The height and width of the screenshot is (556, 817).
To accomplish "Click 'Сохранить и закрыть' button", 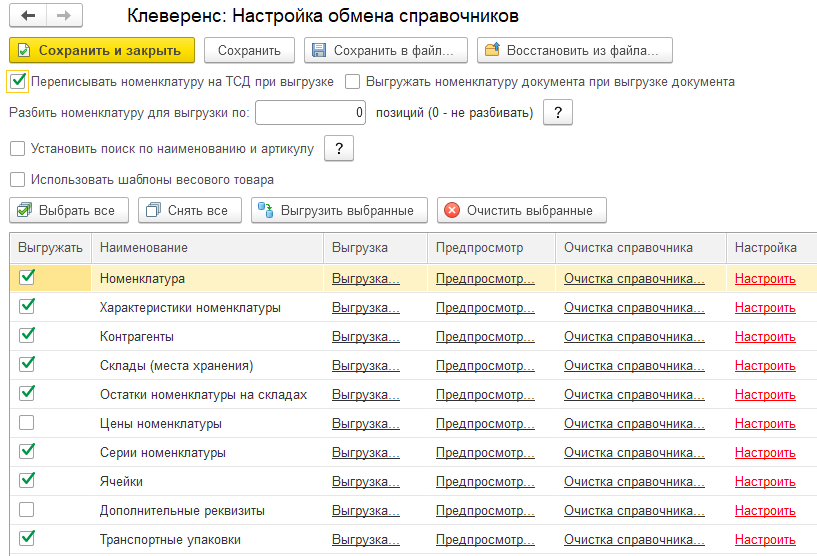I will (x=102, y=51).
